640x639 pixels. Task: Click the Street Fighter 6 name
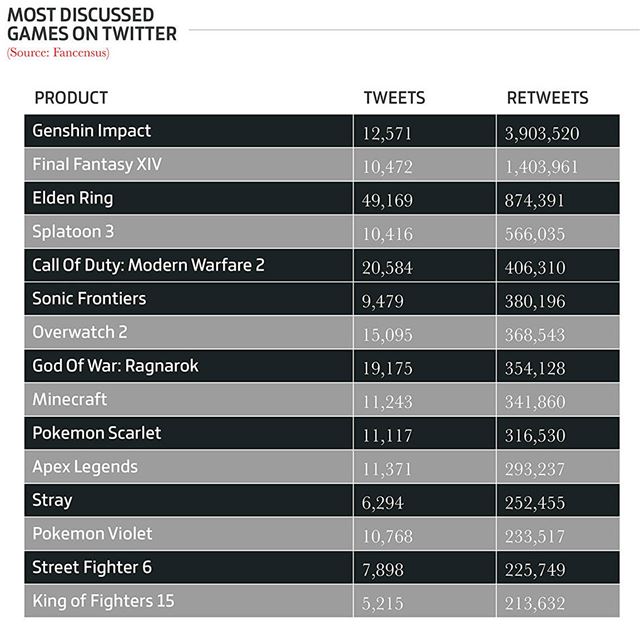coord(92,568)
